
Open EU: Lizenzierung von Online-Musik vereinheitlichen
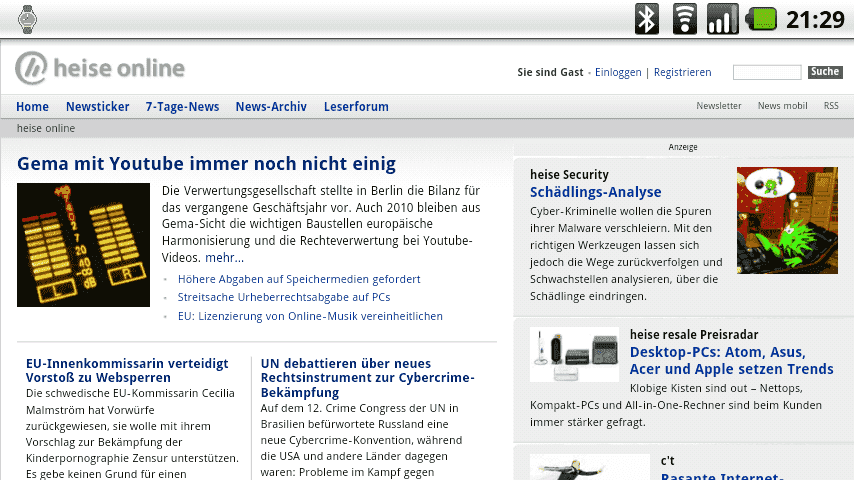coord(310,316)
